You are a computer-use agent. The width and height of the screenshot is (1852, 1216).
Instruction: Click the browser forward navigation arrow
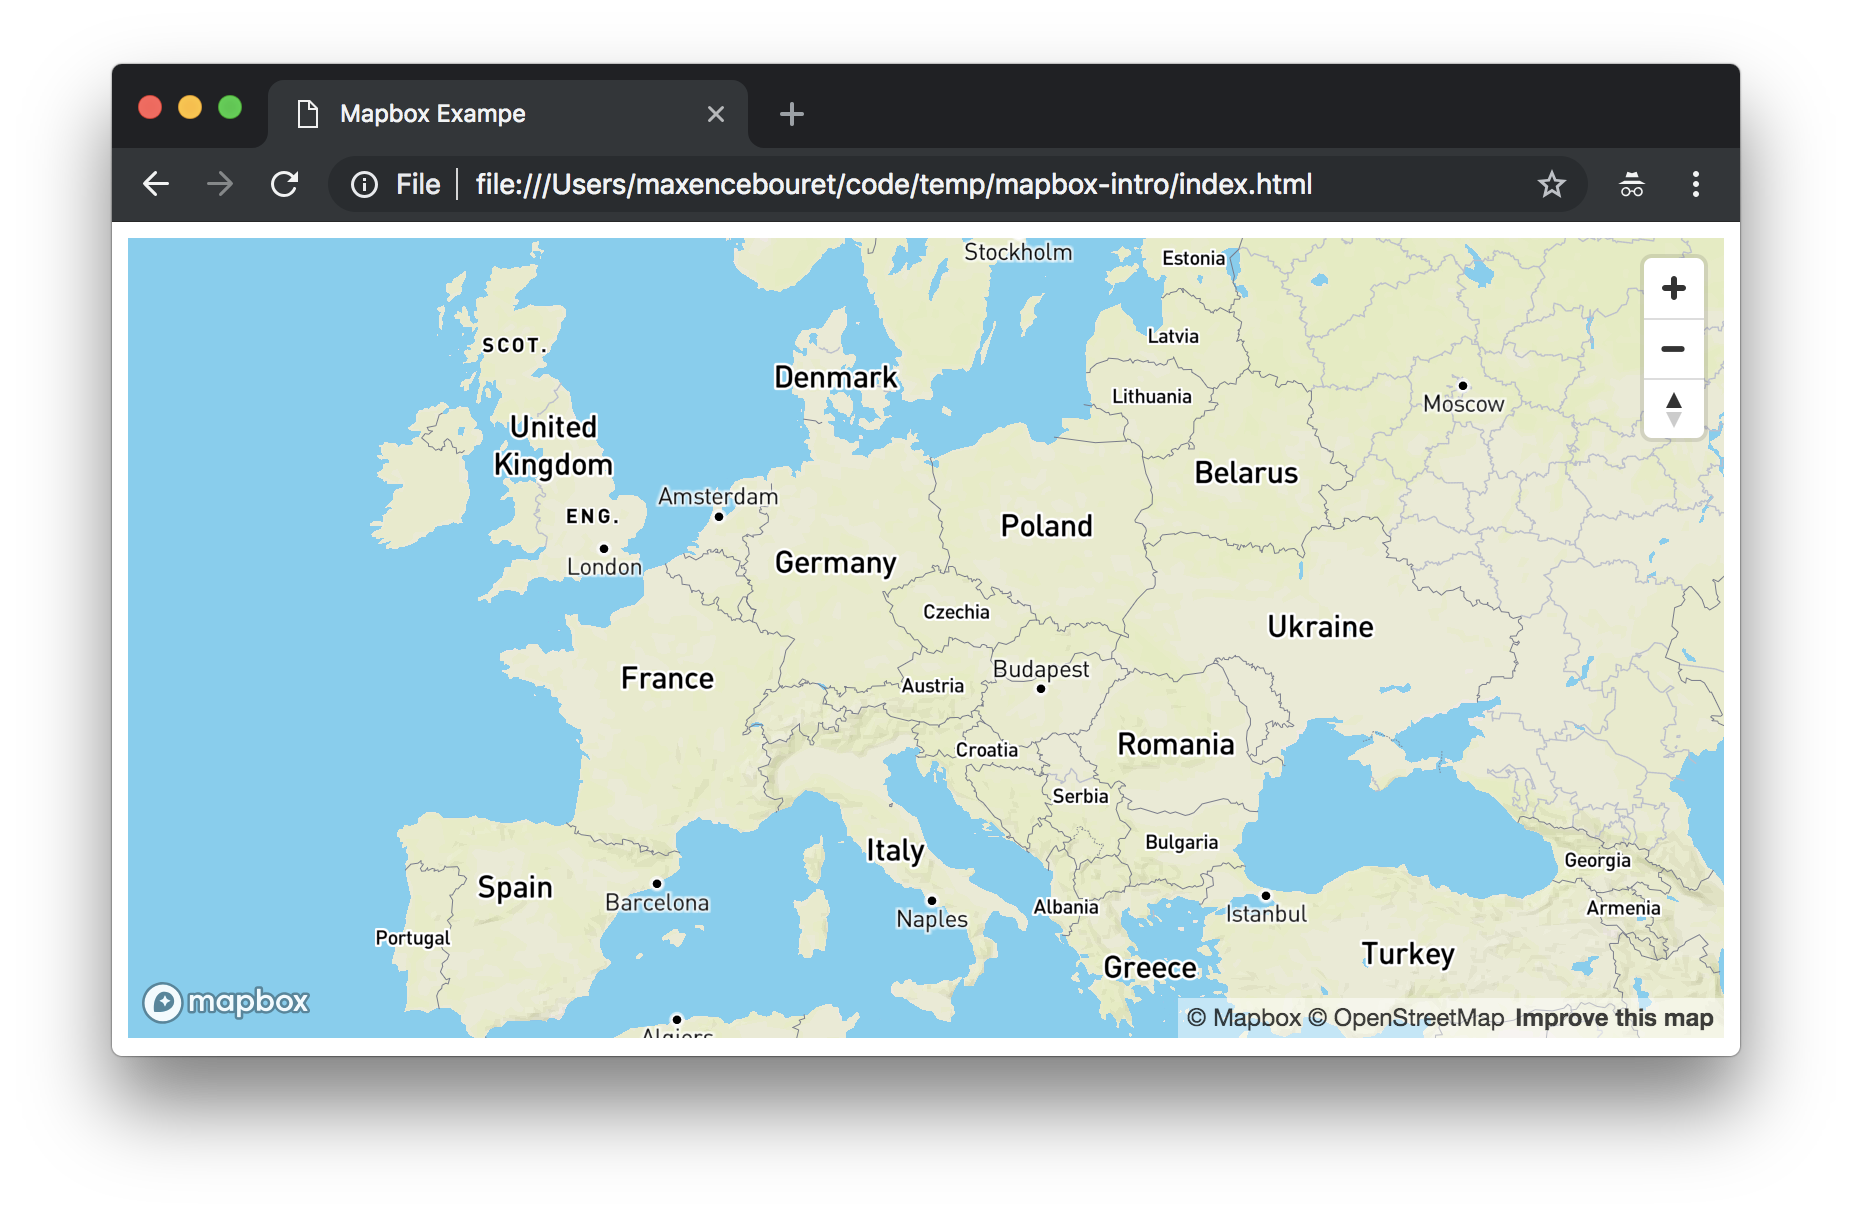220,184
